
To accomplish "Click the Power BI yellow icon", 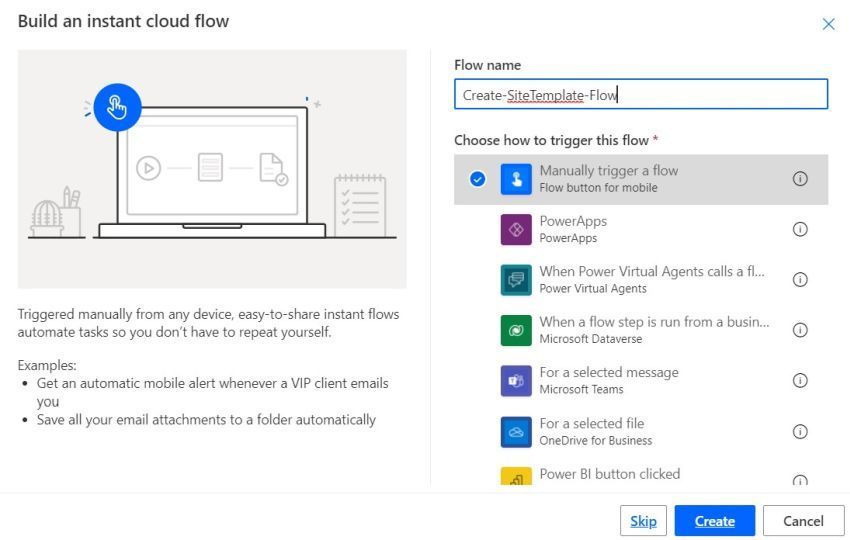I will [516, 477].
